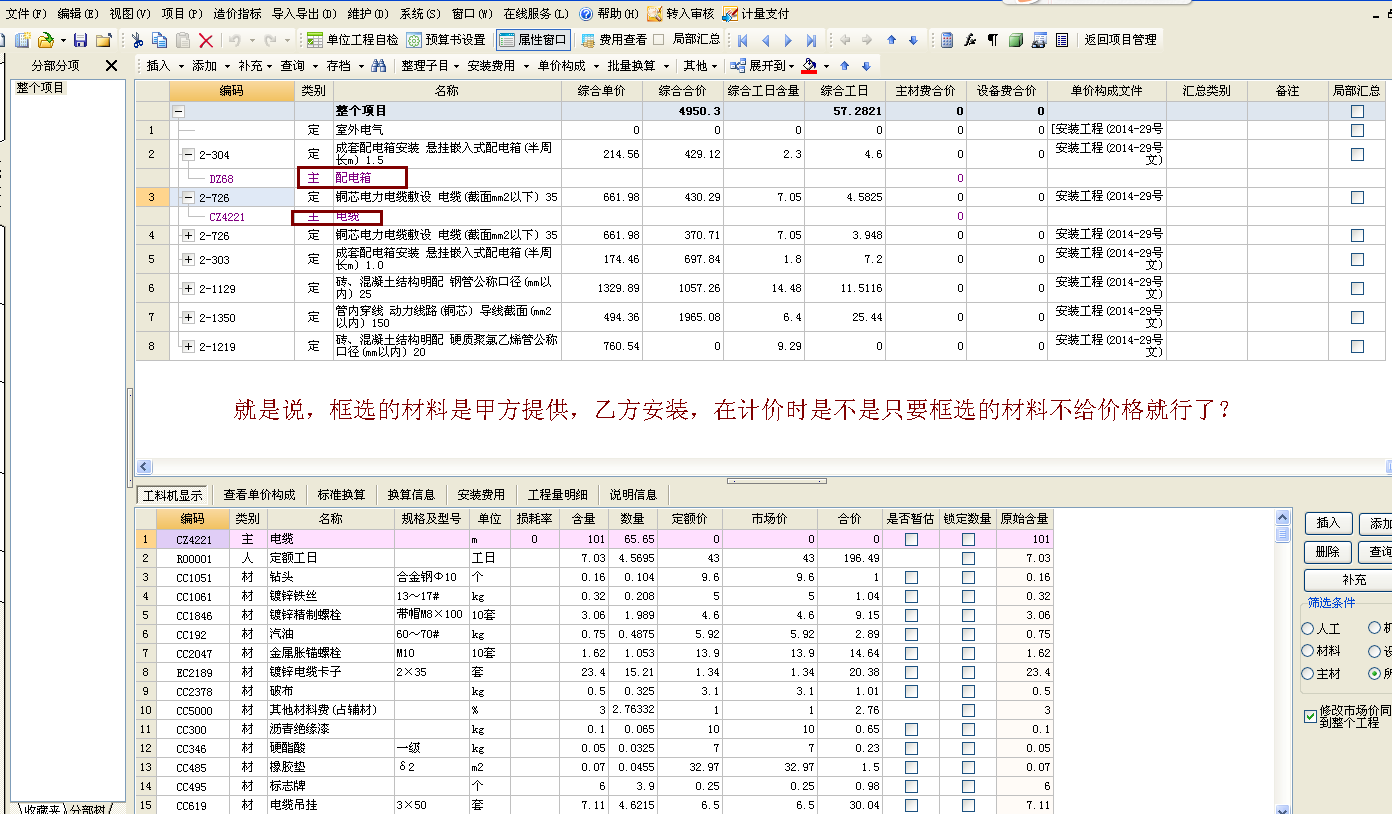Click the paragraph mark icon

coord(993,40)
